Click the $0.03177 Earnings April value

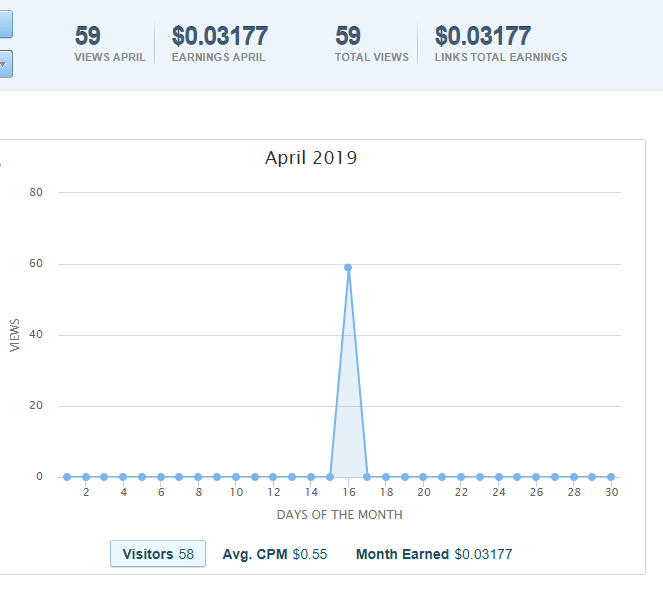pos(220,36)
